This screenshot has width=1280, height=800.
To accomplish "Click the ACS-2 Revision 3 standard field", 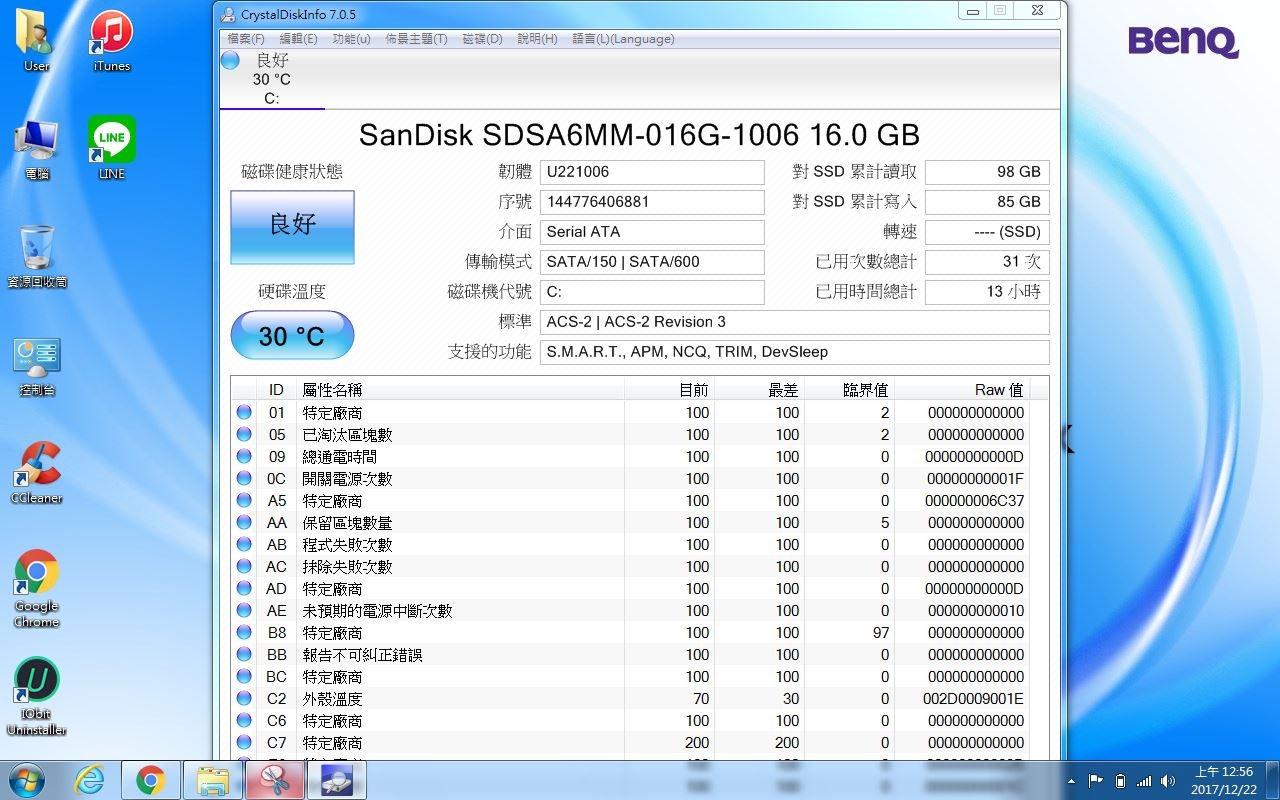I will (794, 322).
